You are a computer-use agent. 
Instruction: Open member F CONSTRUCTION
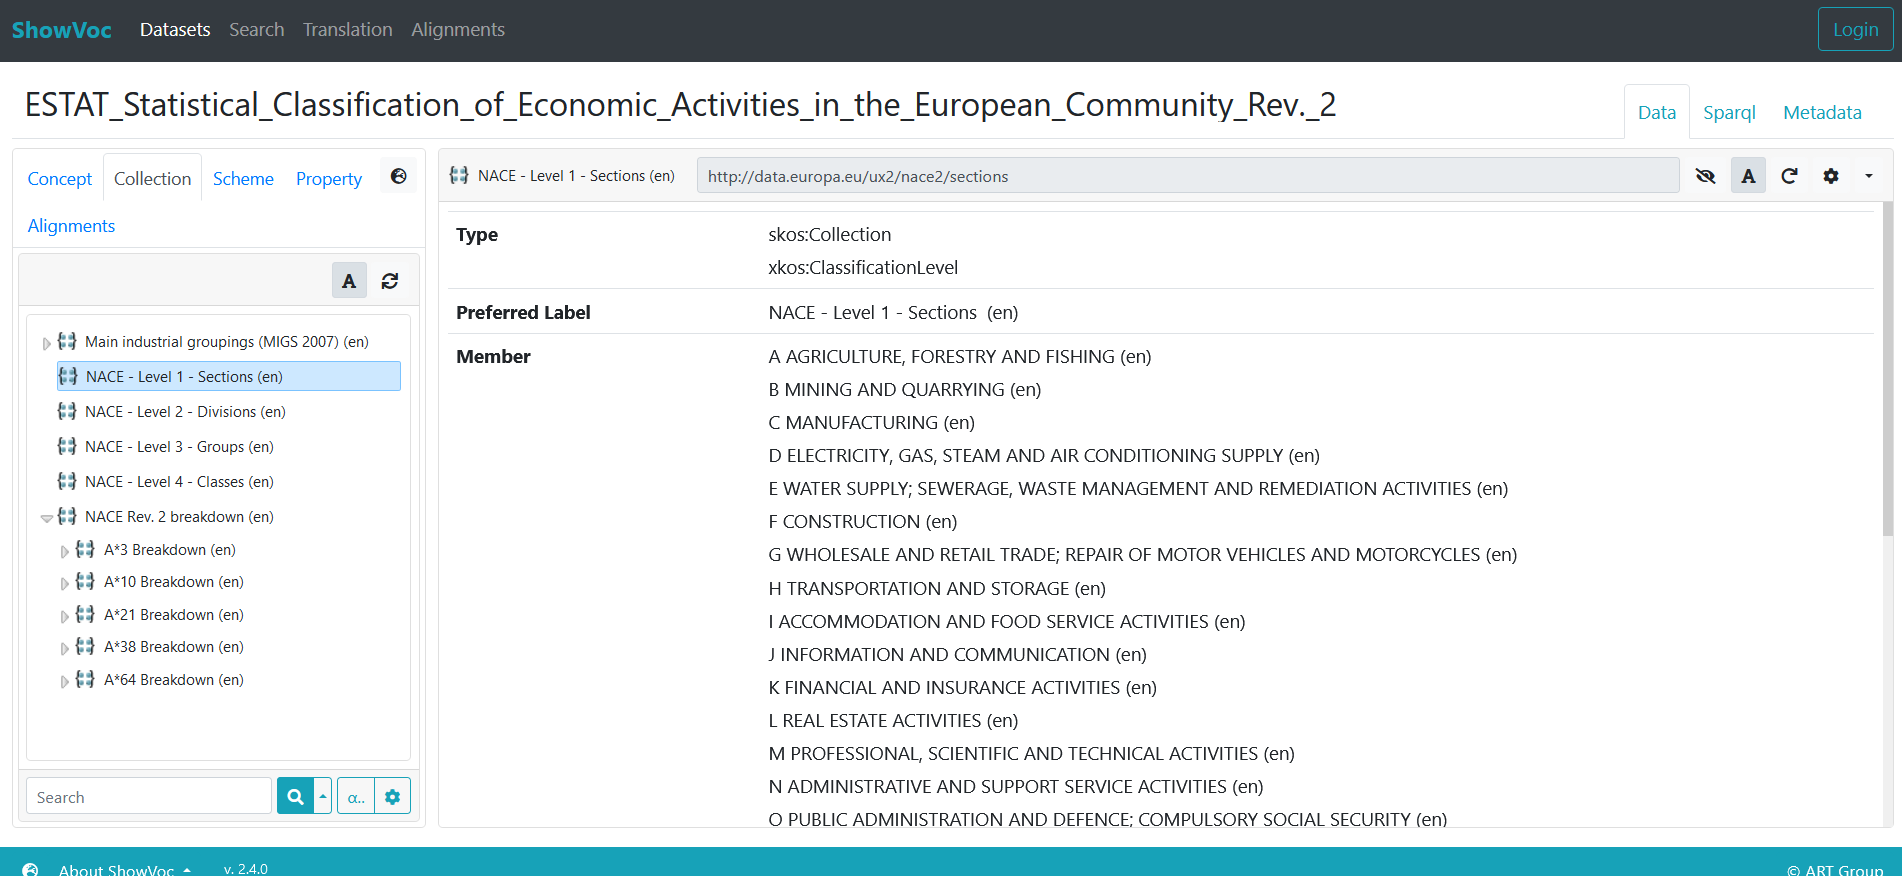pyautogui.click(x=862, y=521)
